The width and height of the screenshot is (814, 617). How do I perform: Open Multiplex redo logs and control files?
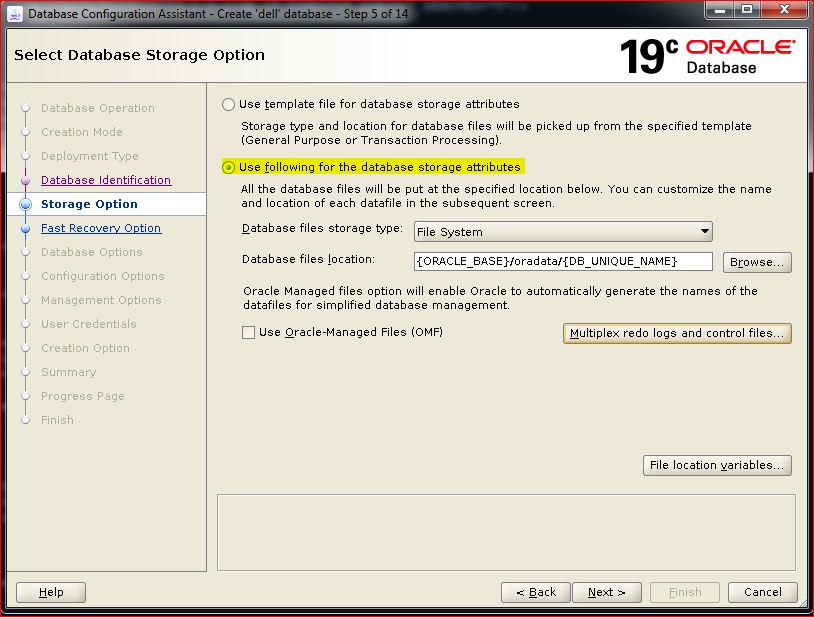click(x=677, y=333)
